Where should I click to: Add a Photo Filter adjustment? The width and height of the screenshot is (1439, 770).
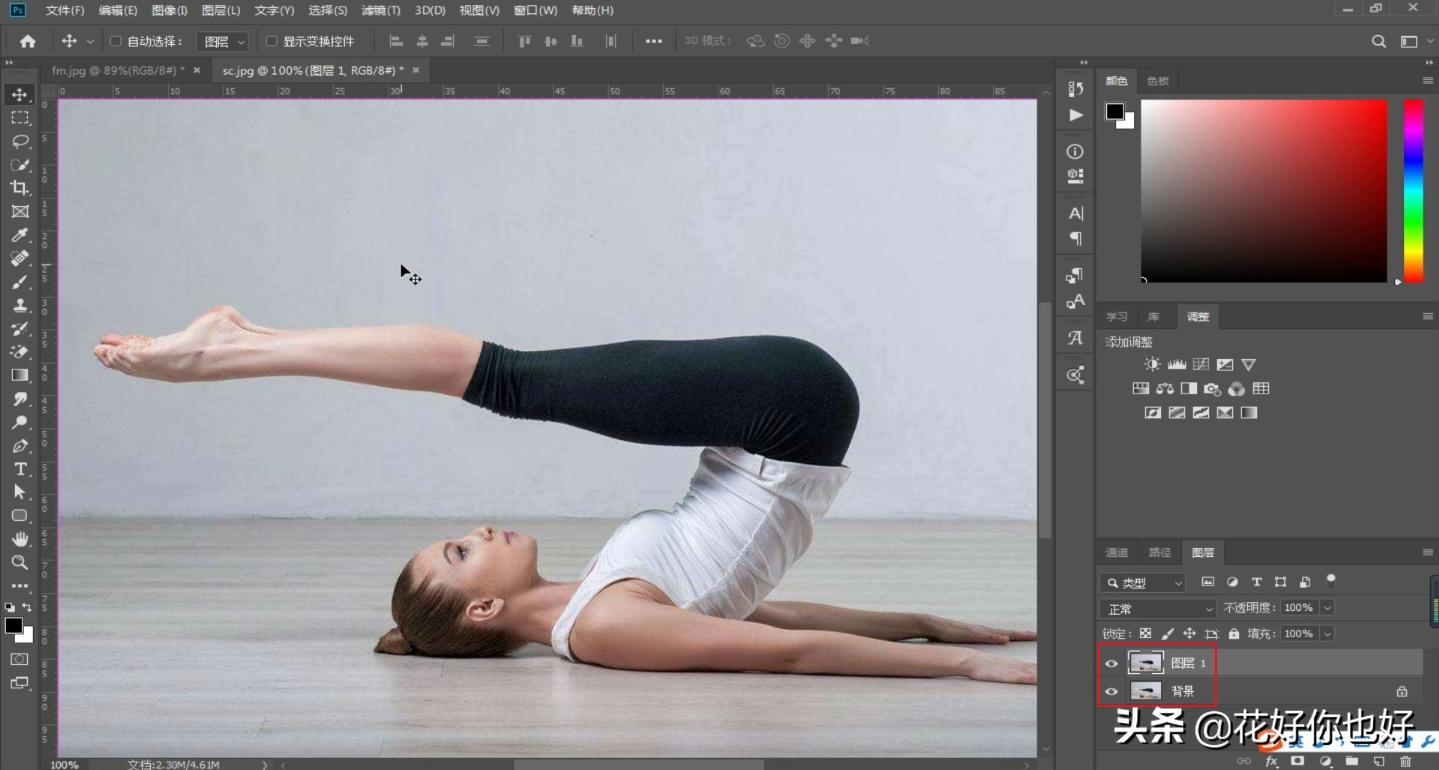click(1213, 389)
